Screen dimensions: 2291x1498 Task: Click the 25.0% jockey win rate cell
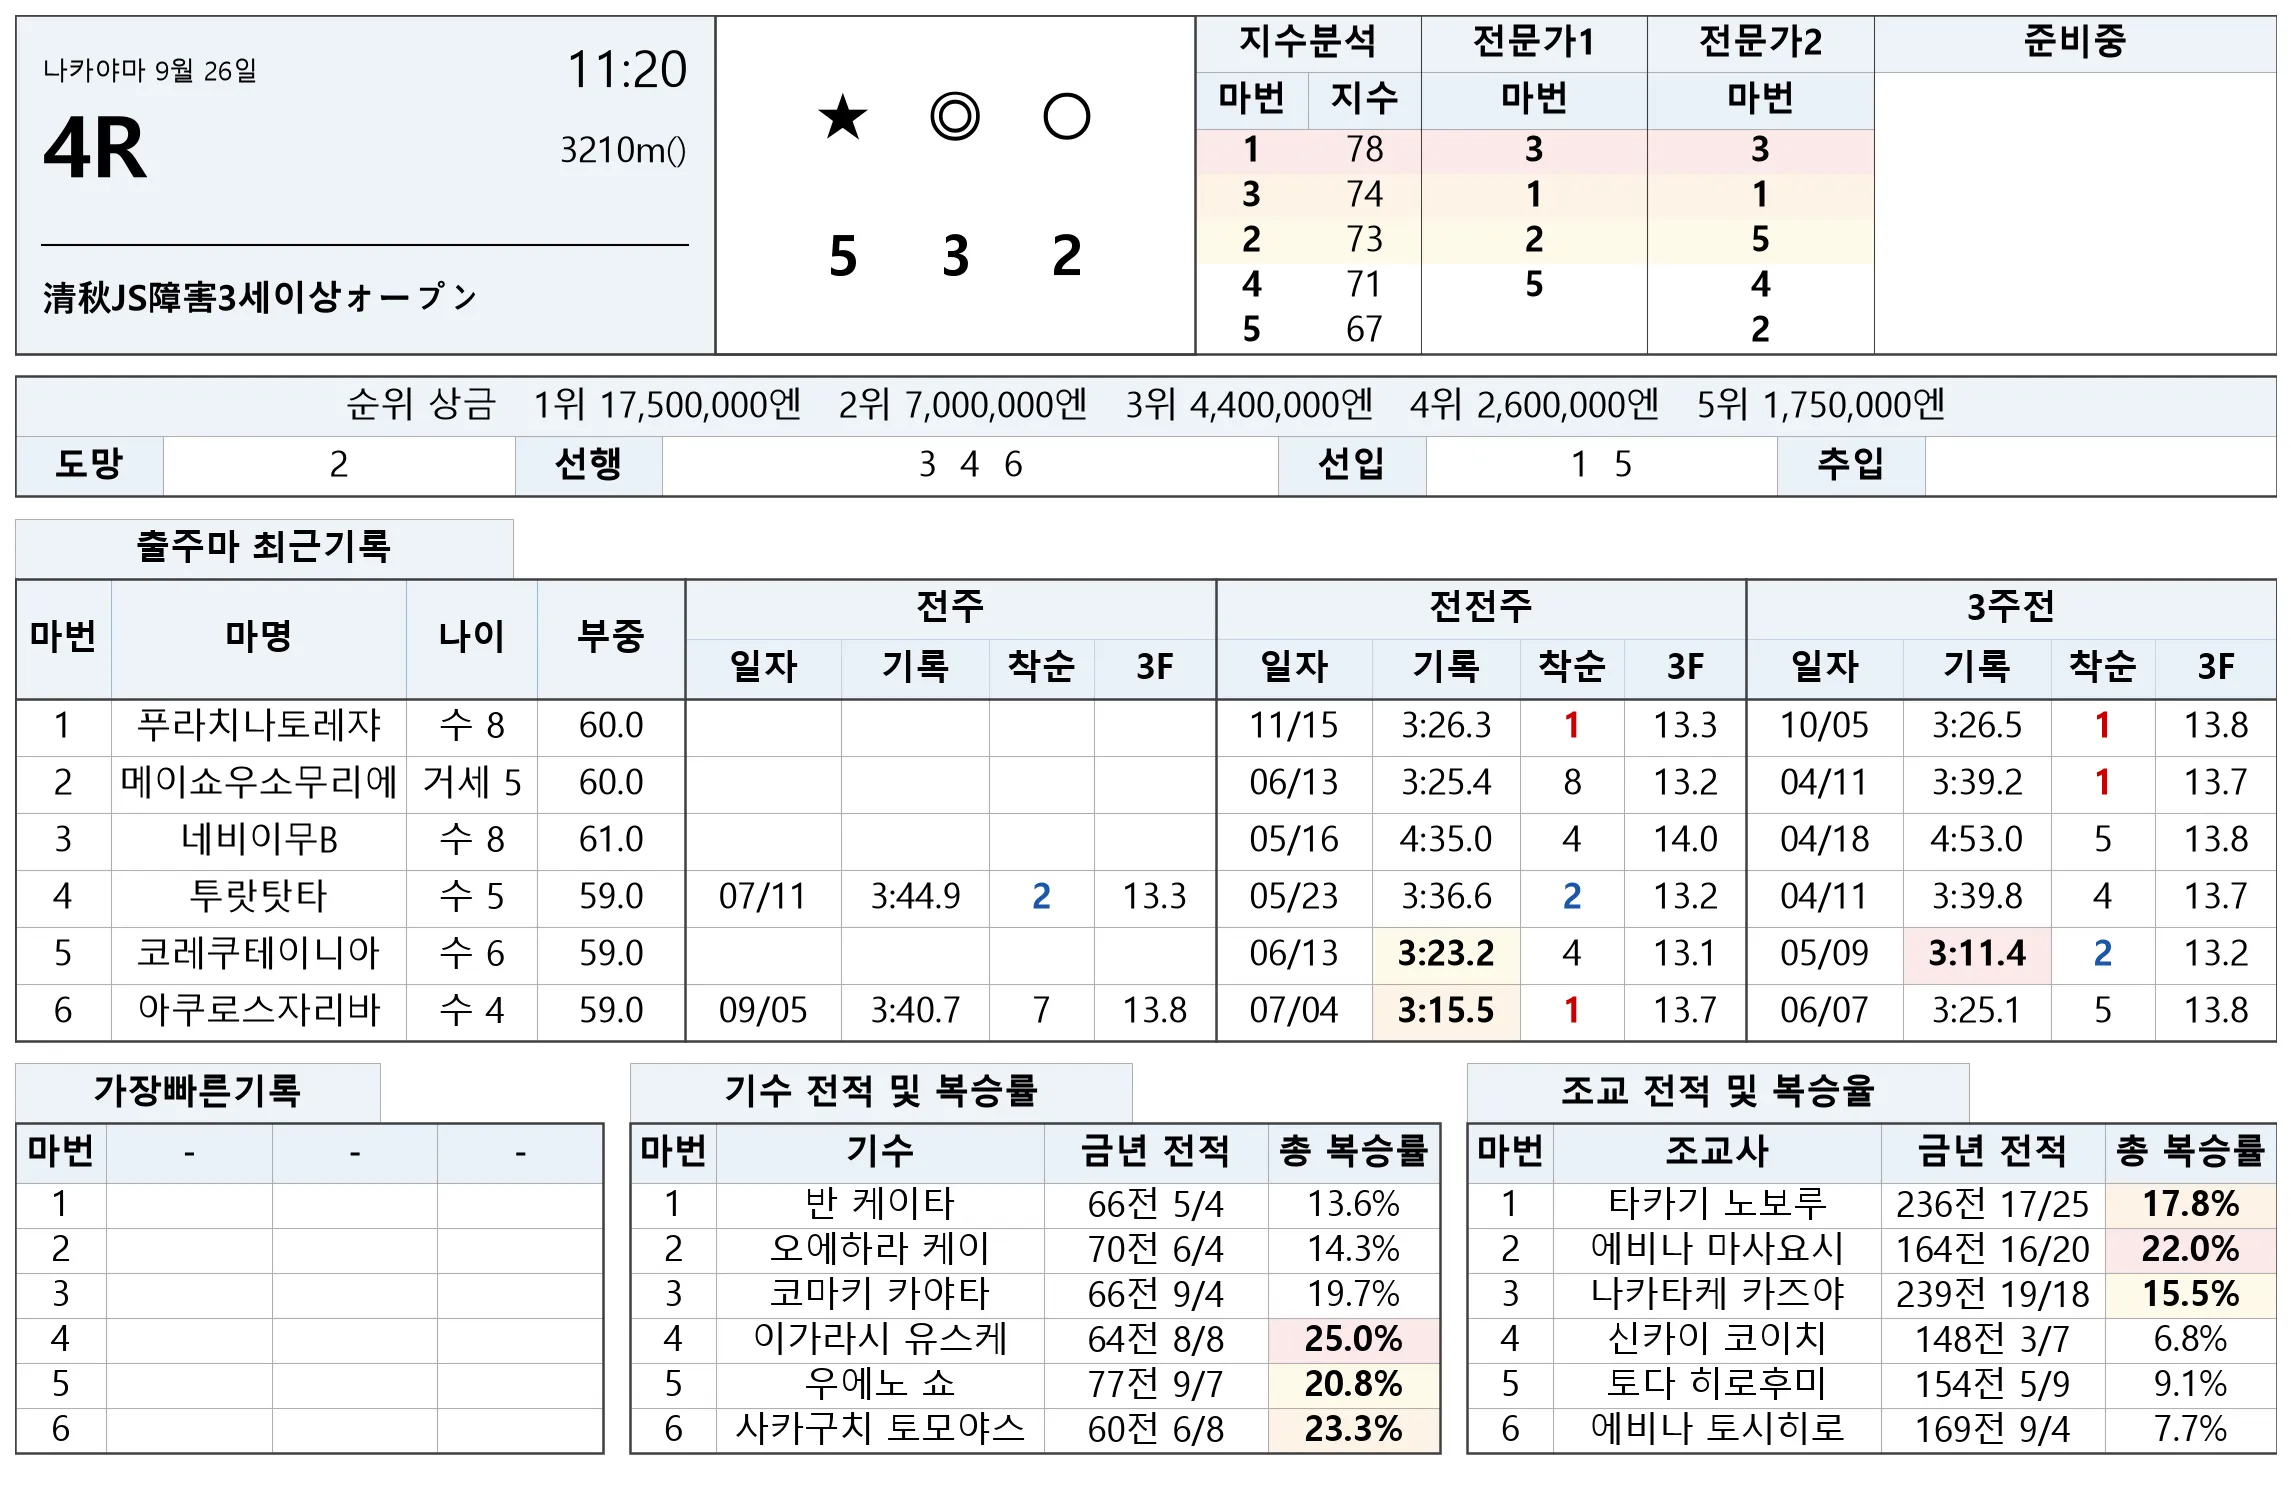tap(1354, 1340)
